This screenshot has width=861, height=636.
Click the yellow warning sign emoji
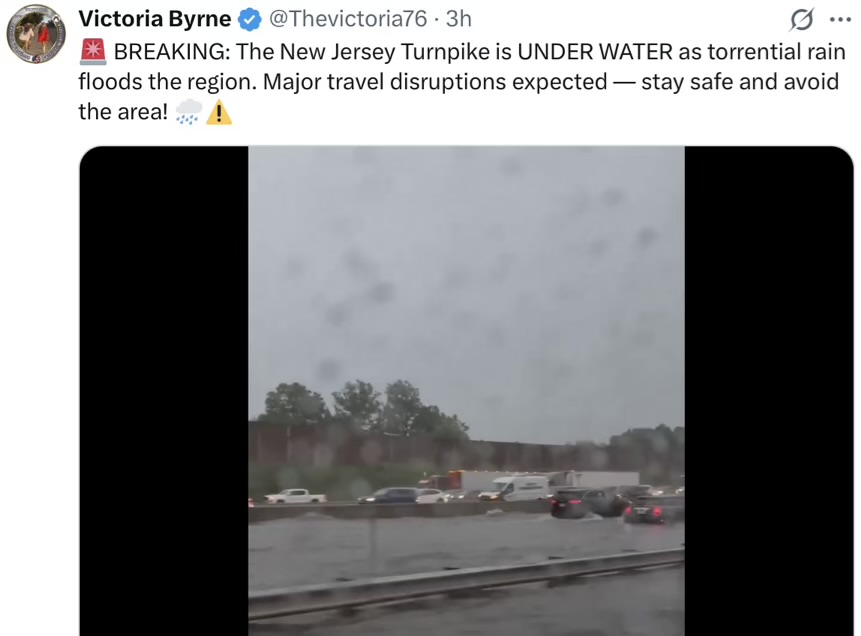[x=219, y=112]
